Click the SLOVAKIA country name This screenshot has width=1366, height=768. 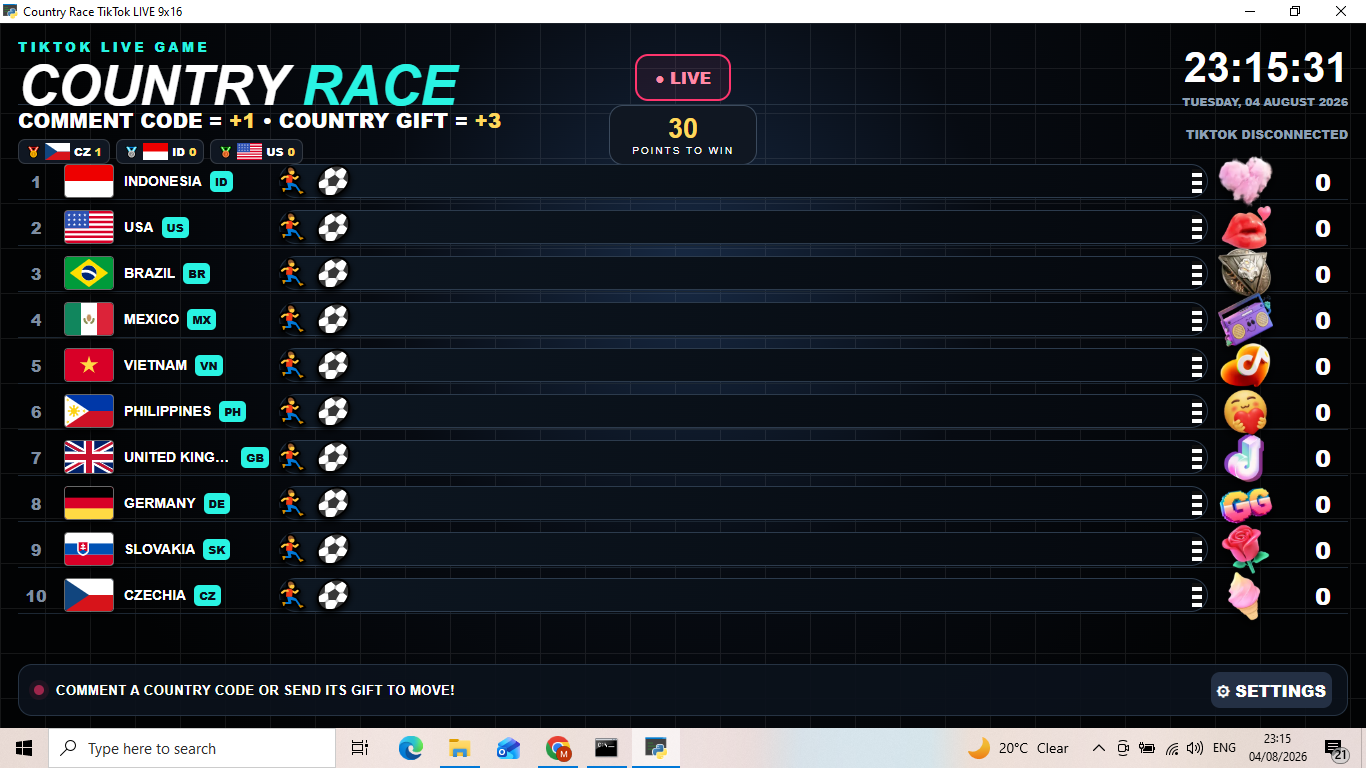[160, 549]
